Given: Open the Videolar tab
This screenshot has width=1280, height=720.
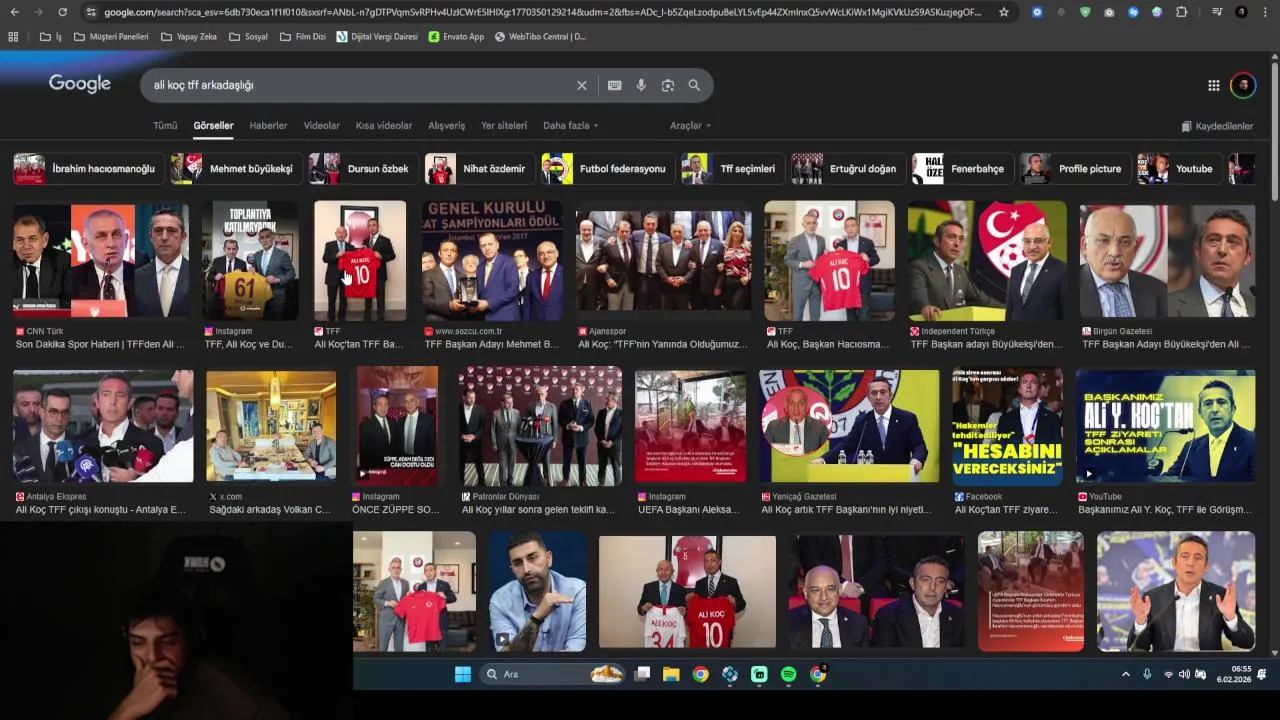Looking at the screenshot, I should coord(322,126).
